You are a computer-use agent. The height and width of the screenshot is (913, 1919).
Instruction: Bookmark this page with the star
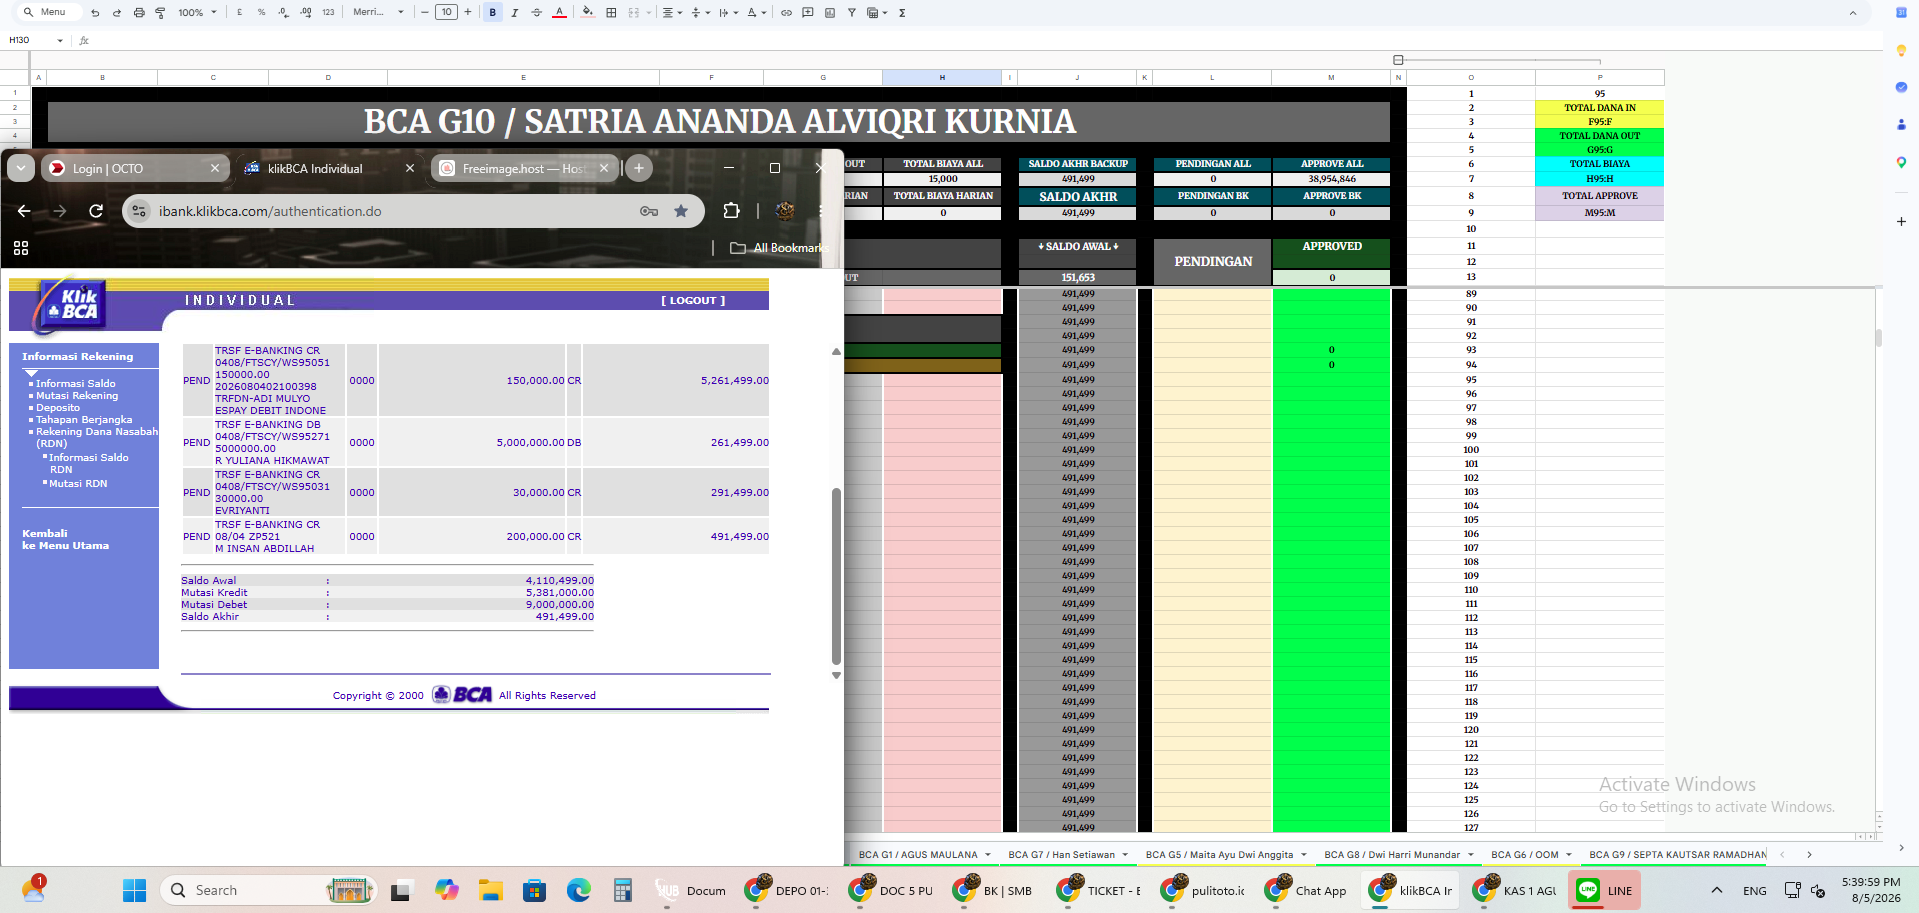click(x=681, y=211)
